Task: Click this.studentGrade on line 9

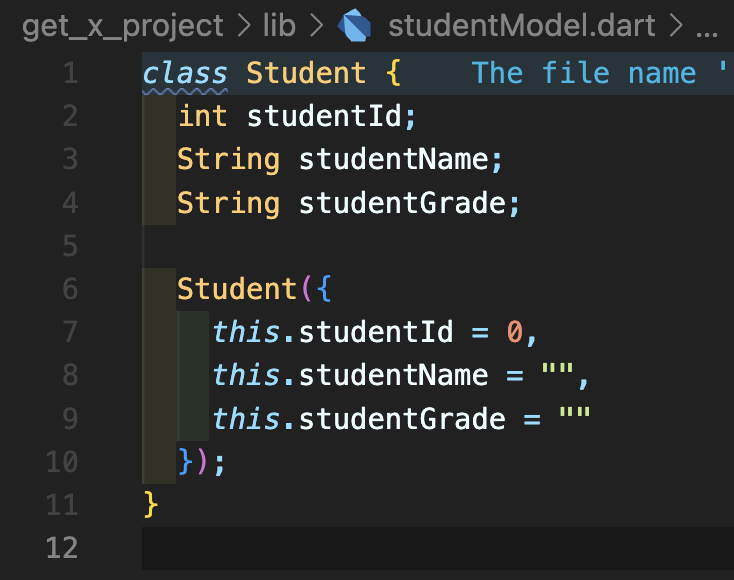Action: [359, 419]
